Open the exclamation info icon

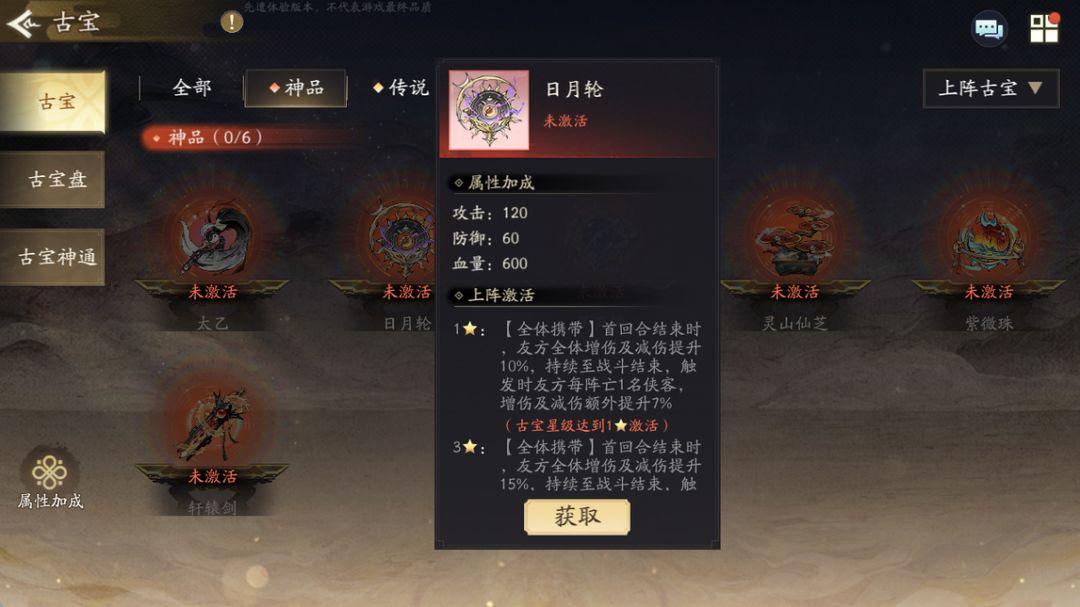pos(231,22)
